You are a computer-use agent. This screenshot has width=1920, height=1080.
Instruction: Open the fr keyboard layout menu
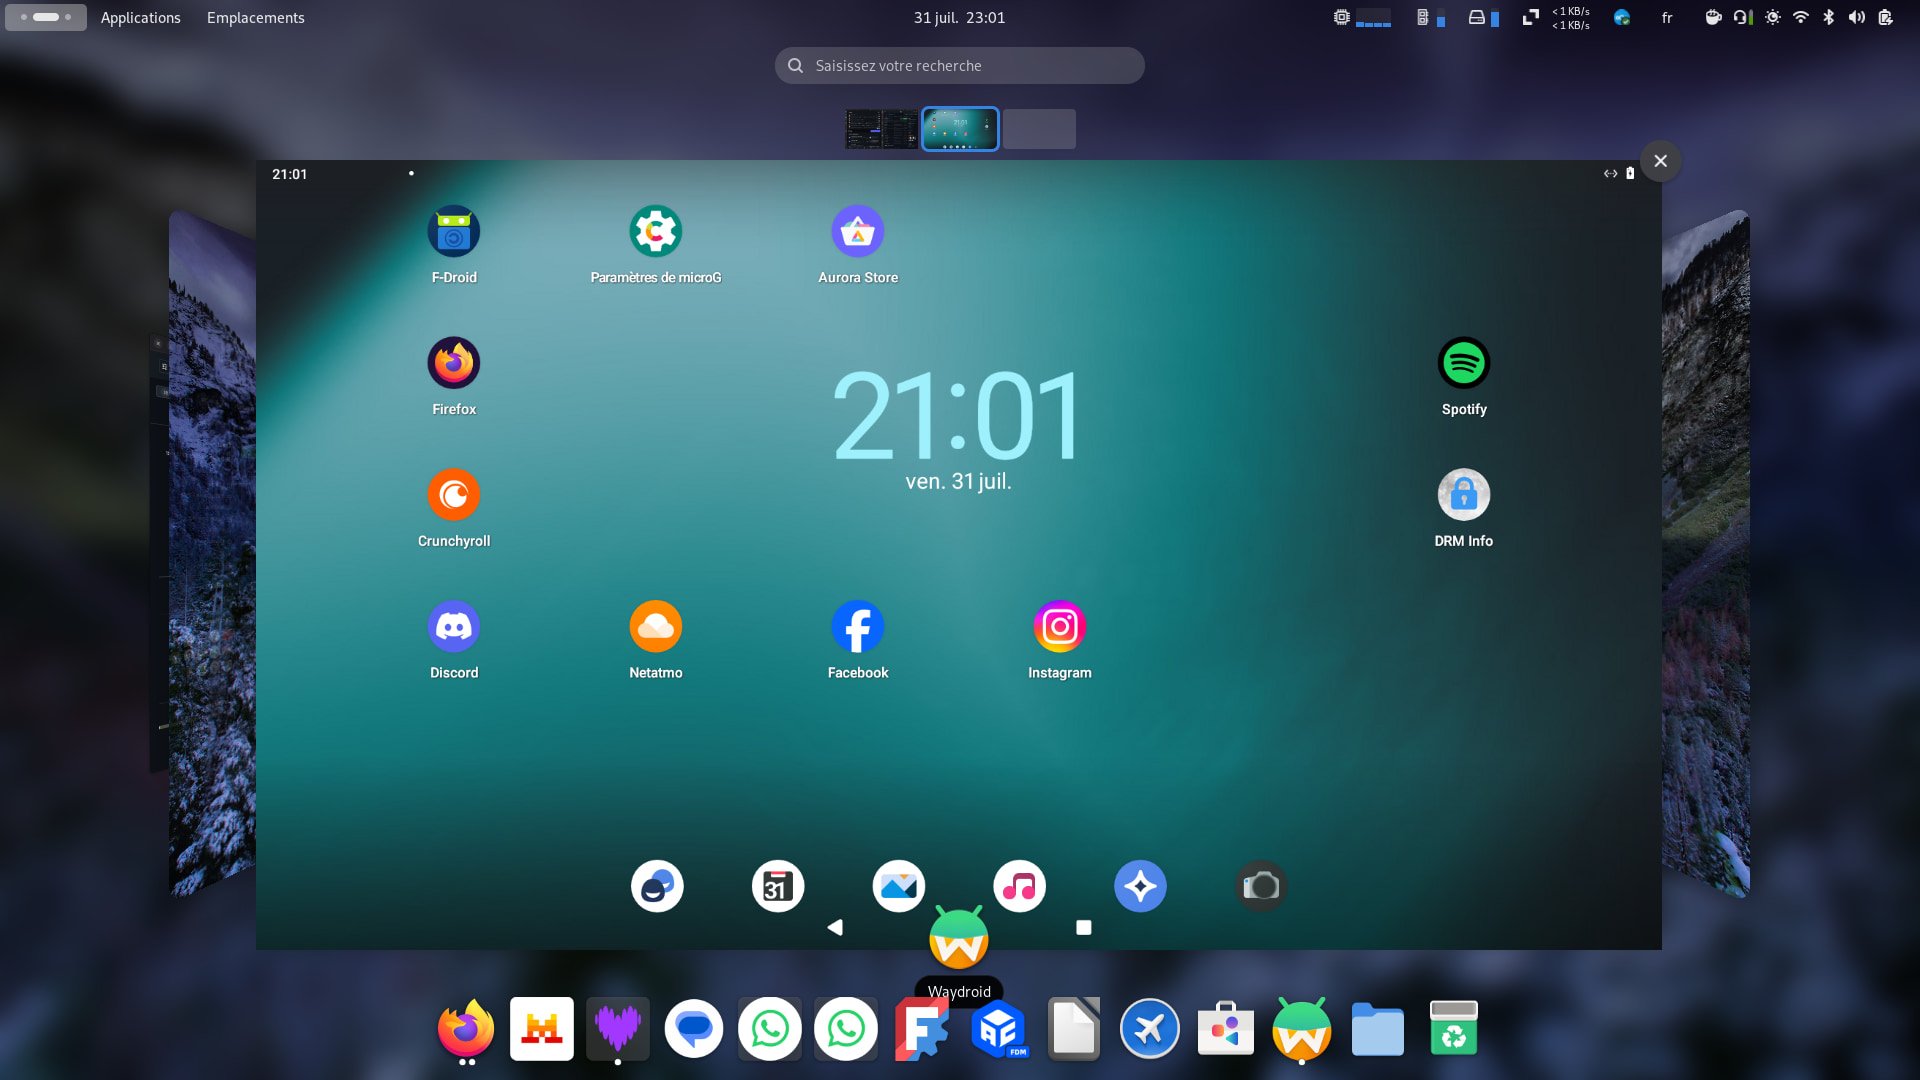tap(1667, 18)
